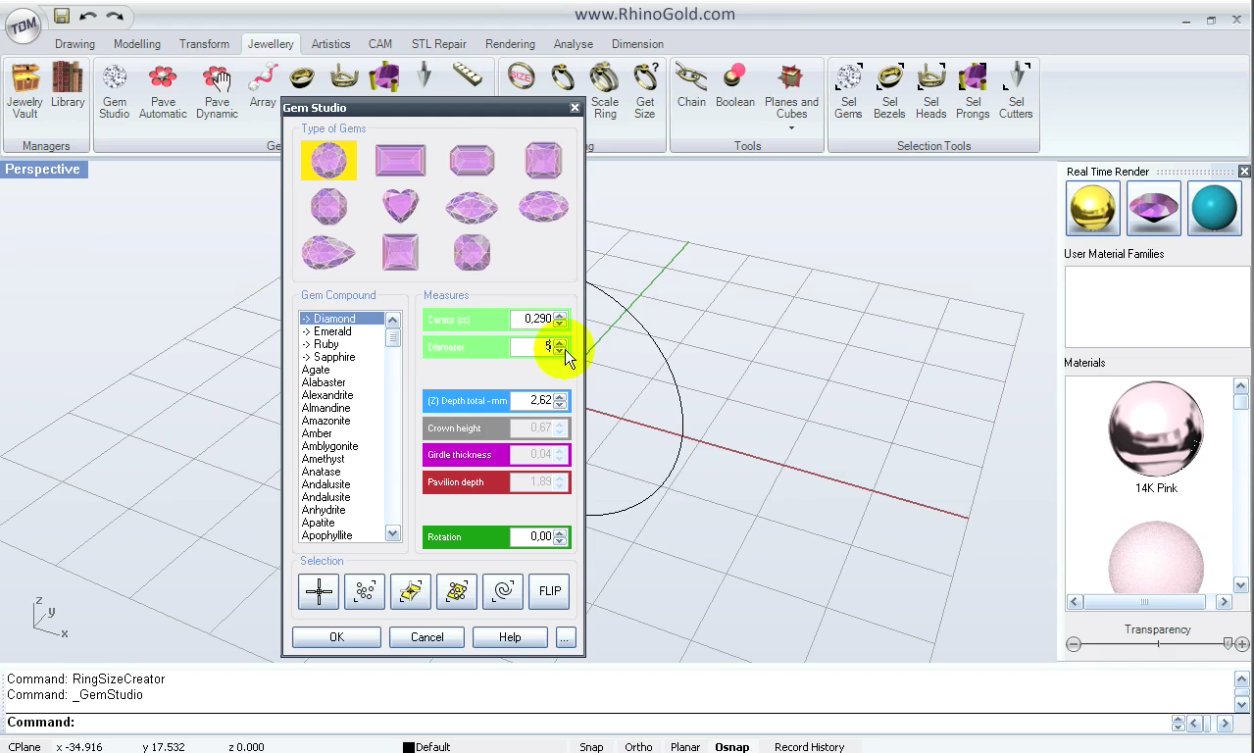
Task: Click the Help button in Gem Studio
Action: click(x=510, y=637)
